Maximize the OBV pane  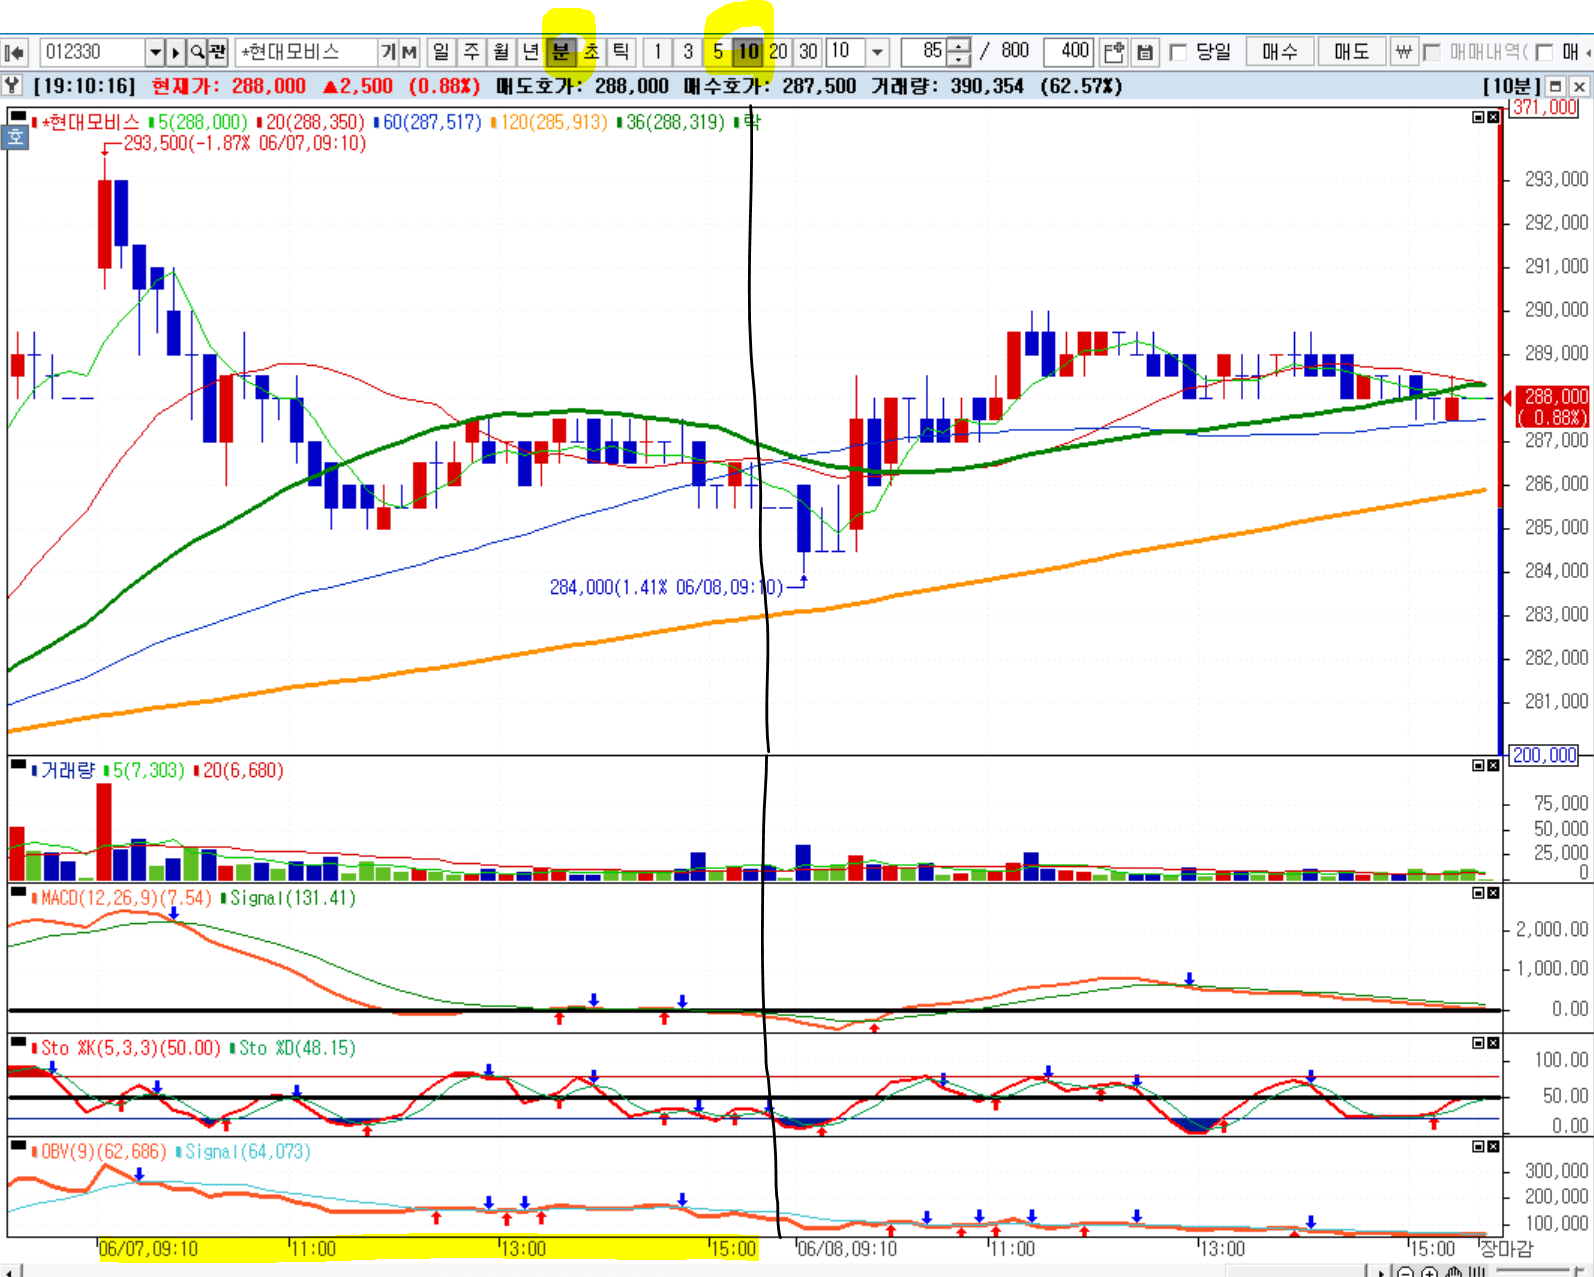pyautogui.click(x=1478, y=1147)
